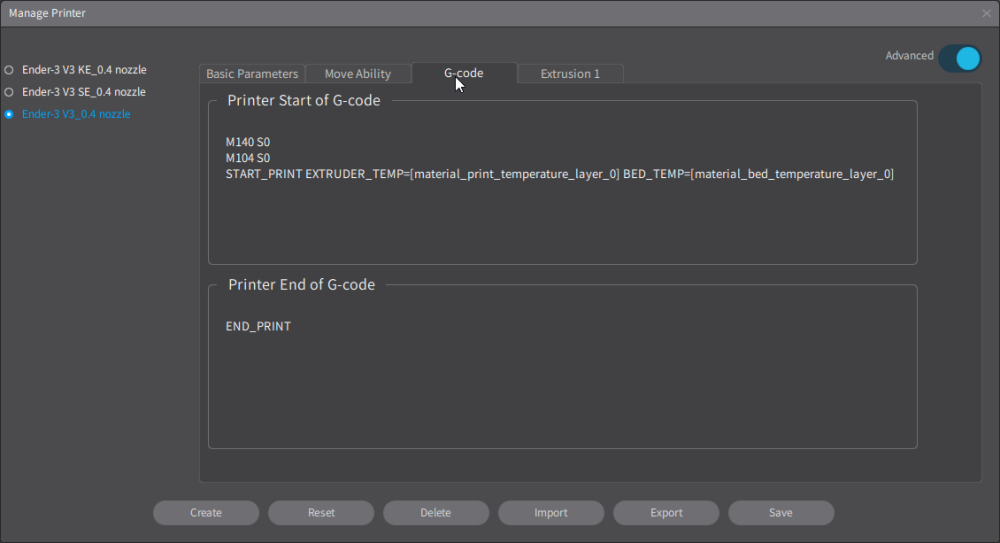This screenshot has height=543, width=1000.
Task: Export the printer profile
Action: pyautogui.click(x=666, y=513)
